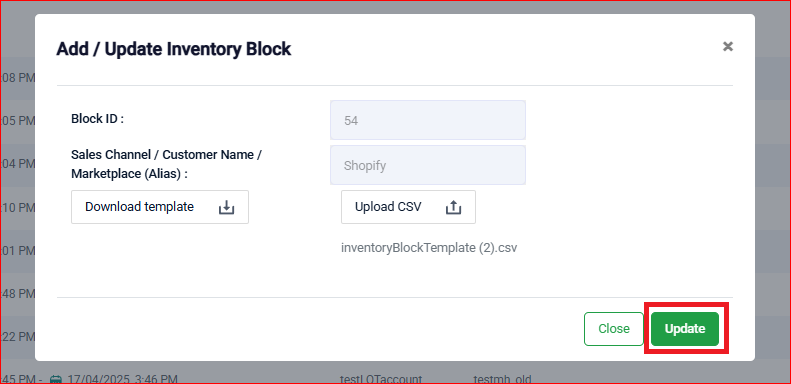Image resolution: width=791 pixels, height=384 pixels.
Task: Click the Sales Channel / Customer Name label
Action: point(166,164)
